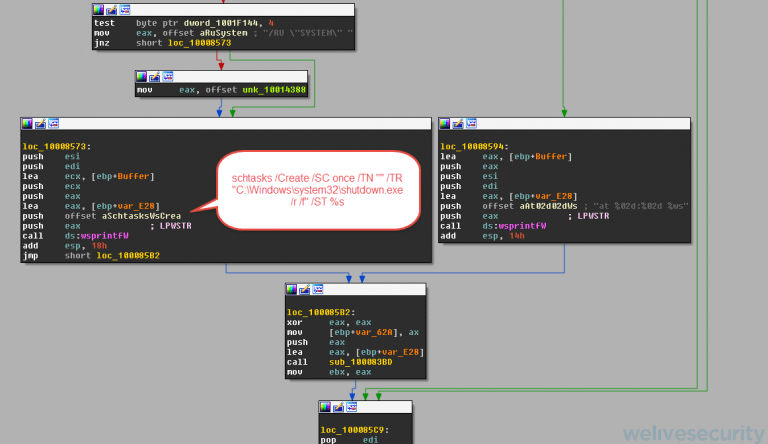Viewport: 768px width, 444px height.
Task: Click the 'mov ebx, eax' instruction
Action: pyautogui.click(x=329, y=372)
